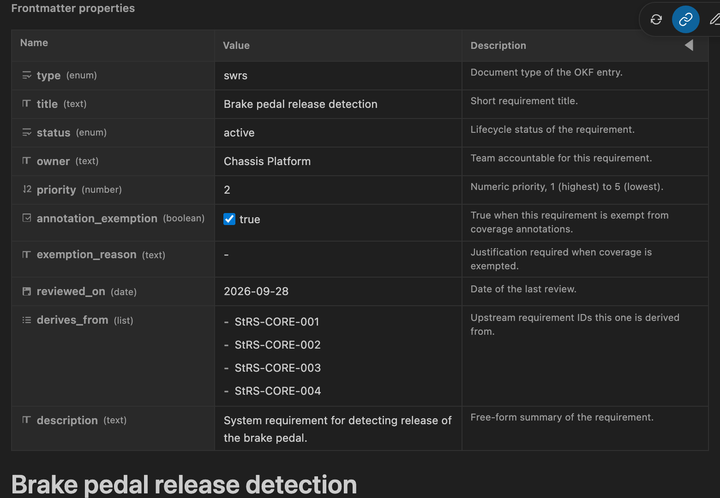Click the 'owner' property name

coord(53,161)
